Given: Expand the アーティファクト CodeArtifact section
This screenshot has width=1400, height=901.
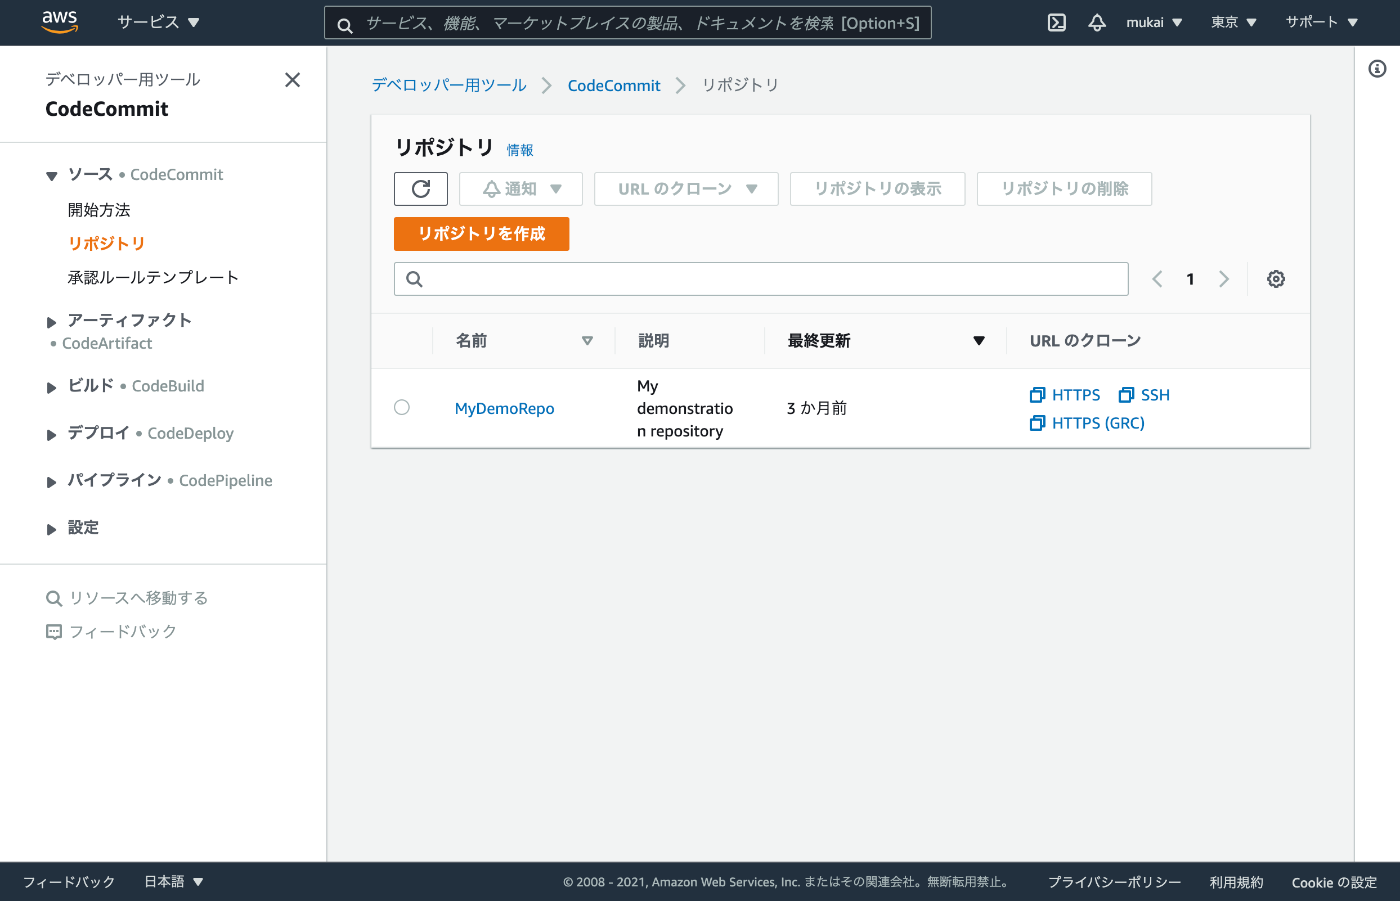Looking at the screenshot, I should pyautogui.click(x=52, y=322).
